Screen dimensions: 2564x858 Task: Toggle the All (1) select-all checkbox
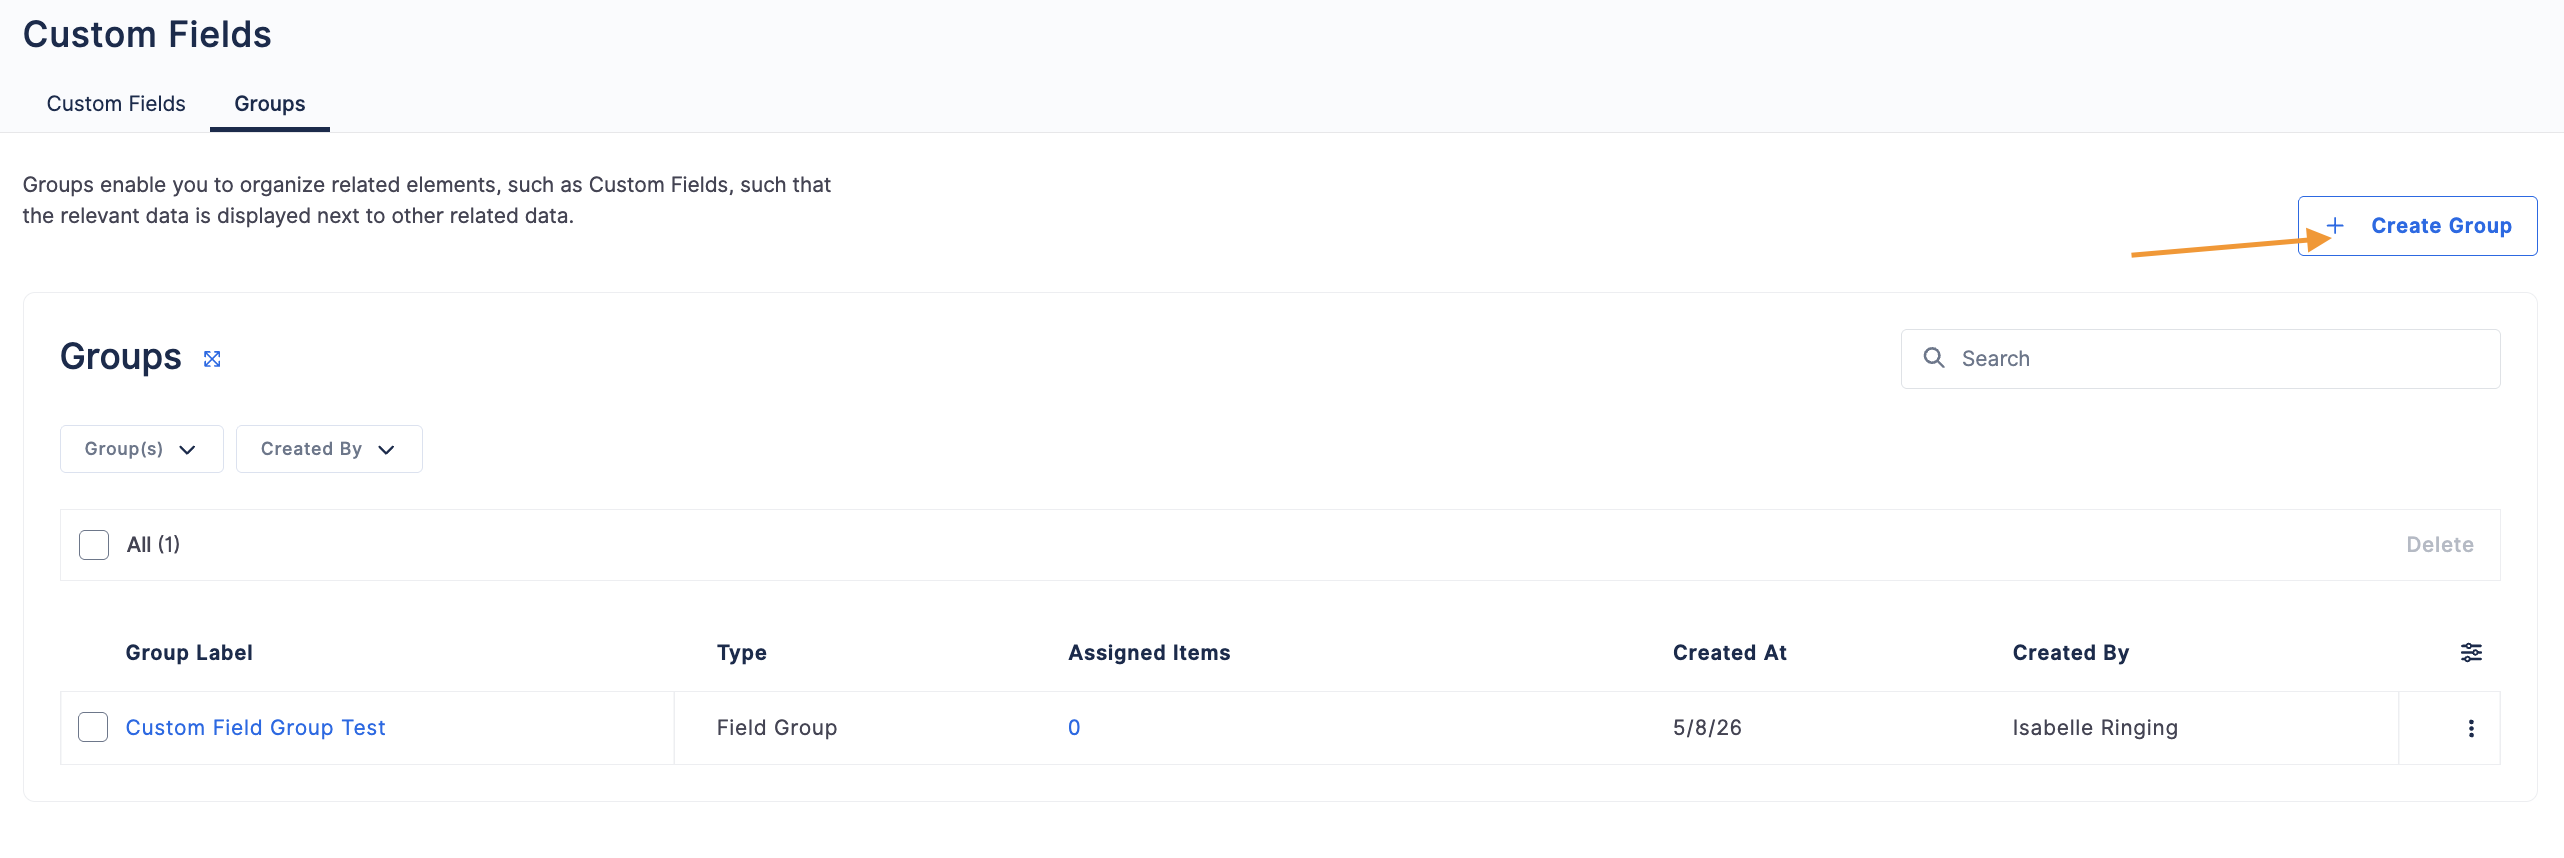pos(94,545)
